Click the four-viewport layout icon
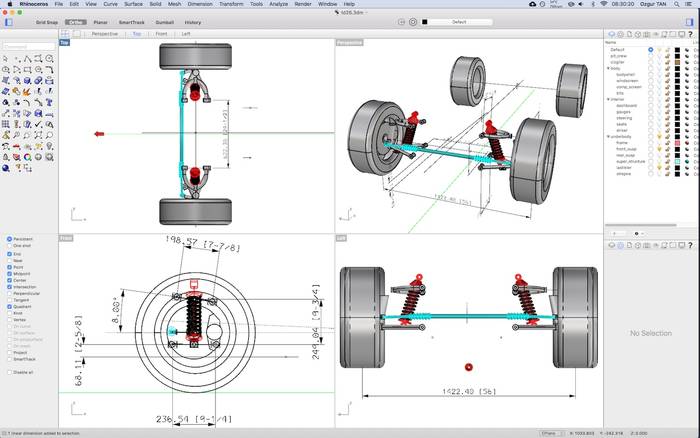The image size is (700, 438). pyautogui.click(x=65, y=33)
